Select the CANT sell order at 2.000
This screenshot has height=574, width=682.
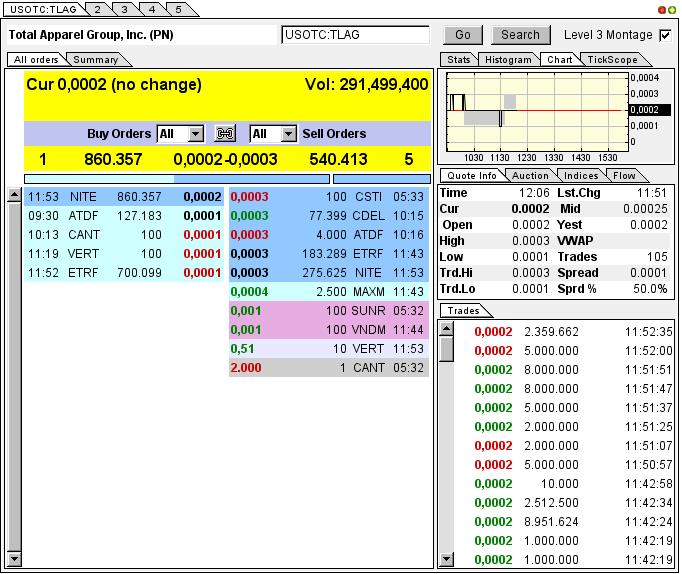click(x=329, y=367)
